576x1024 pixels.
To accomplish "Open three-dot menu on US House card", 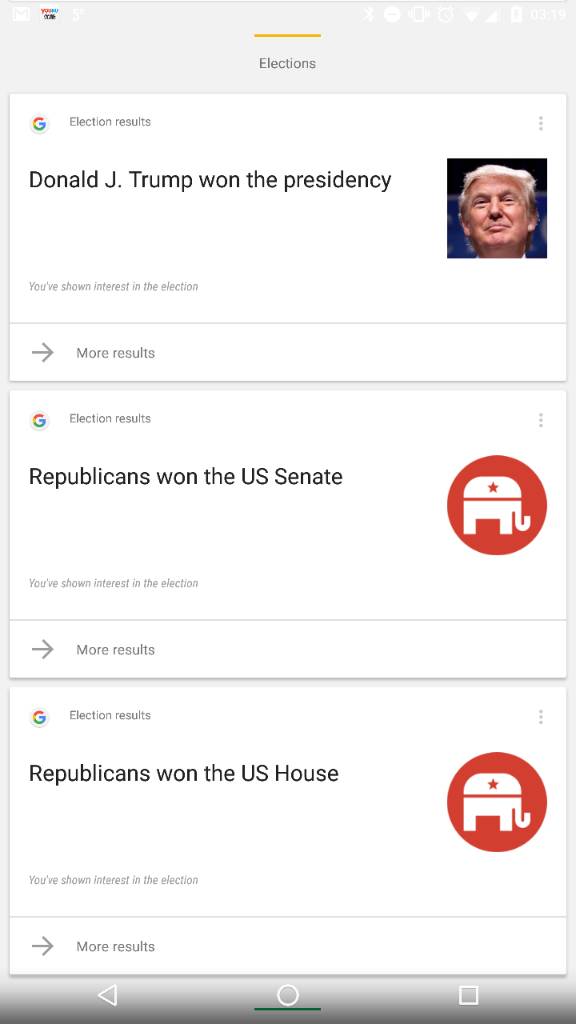I will point(541,717).
